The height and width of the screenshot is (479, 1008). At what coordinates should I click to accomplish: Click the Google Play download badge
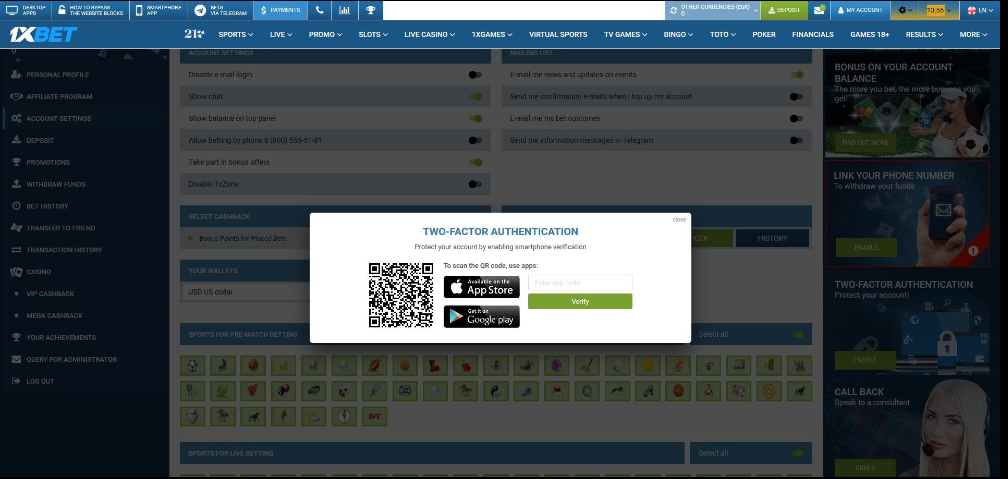[x=482, y=316]
